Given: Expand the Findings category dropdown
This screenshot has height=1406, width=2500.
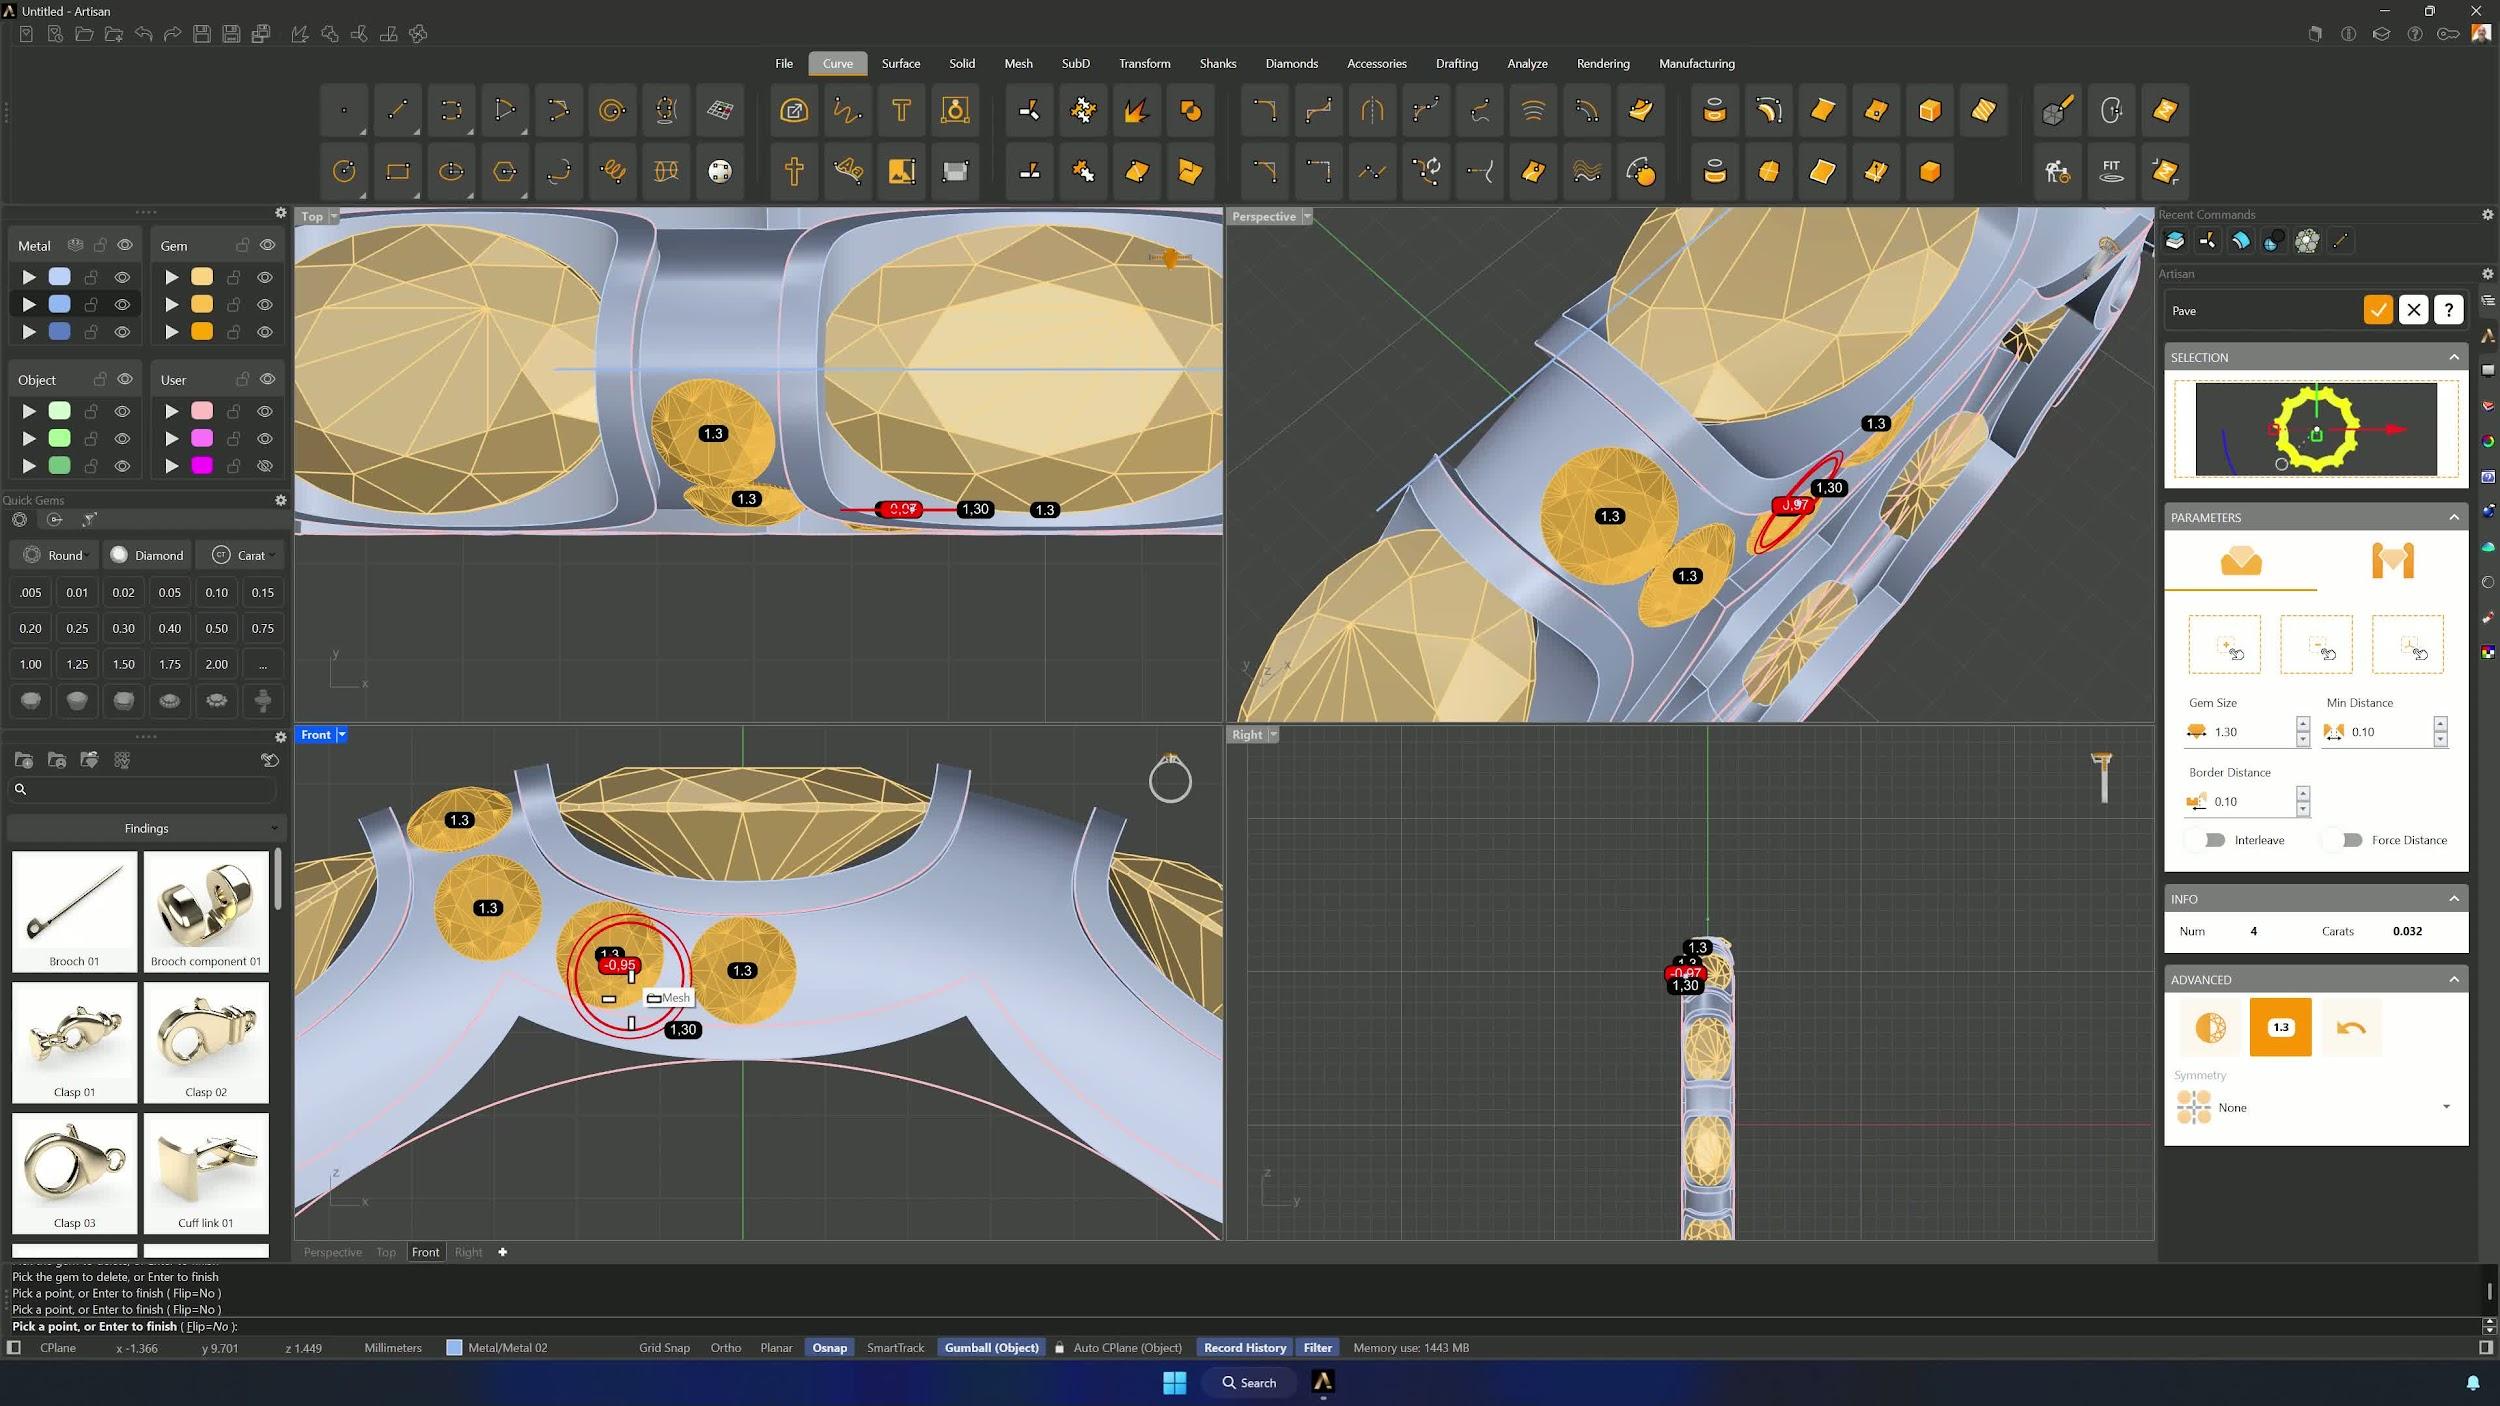Looking at the screenshot, I should click(146, 828).
